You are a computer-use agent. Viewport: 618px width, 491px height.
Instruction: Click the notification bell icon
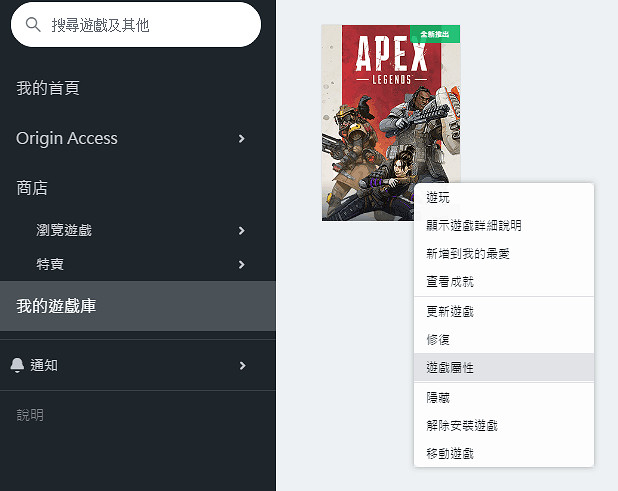[x=17, y=365]
